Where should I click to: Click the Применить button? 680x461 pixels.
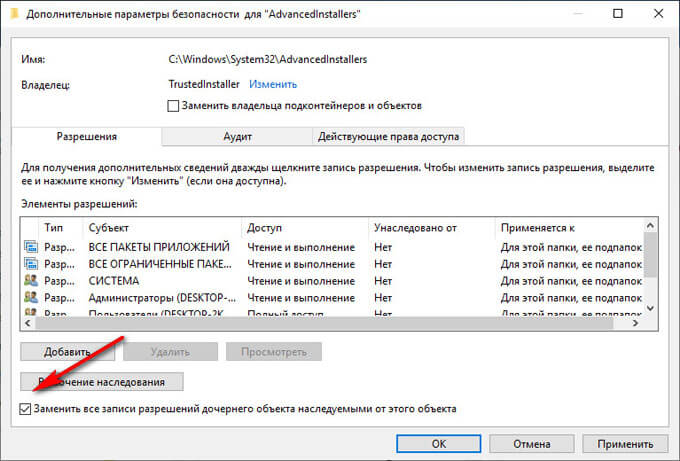click(x=625, y=444)
